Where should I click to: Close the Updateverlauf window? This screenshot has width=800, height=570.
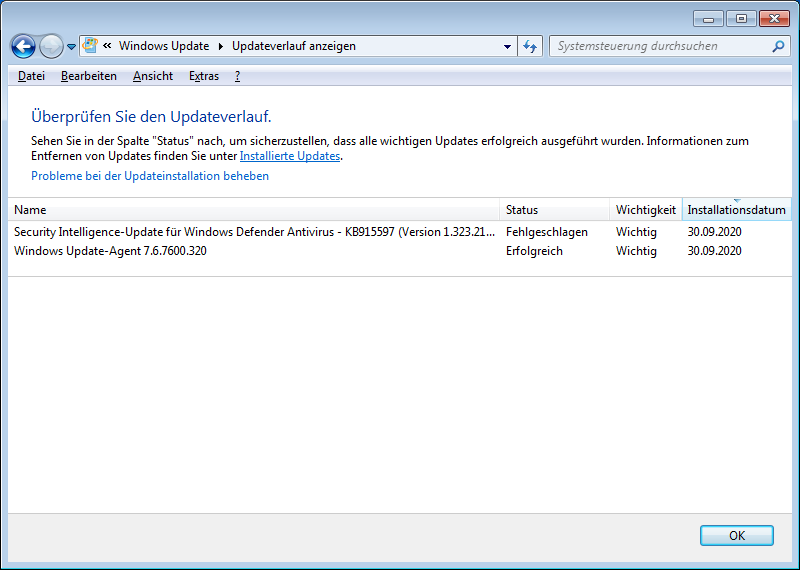pyautogui.click(x=774, y=19)
